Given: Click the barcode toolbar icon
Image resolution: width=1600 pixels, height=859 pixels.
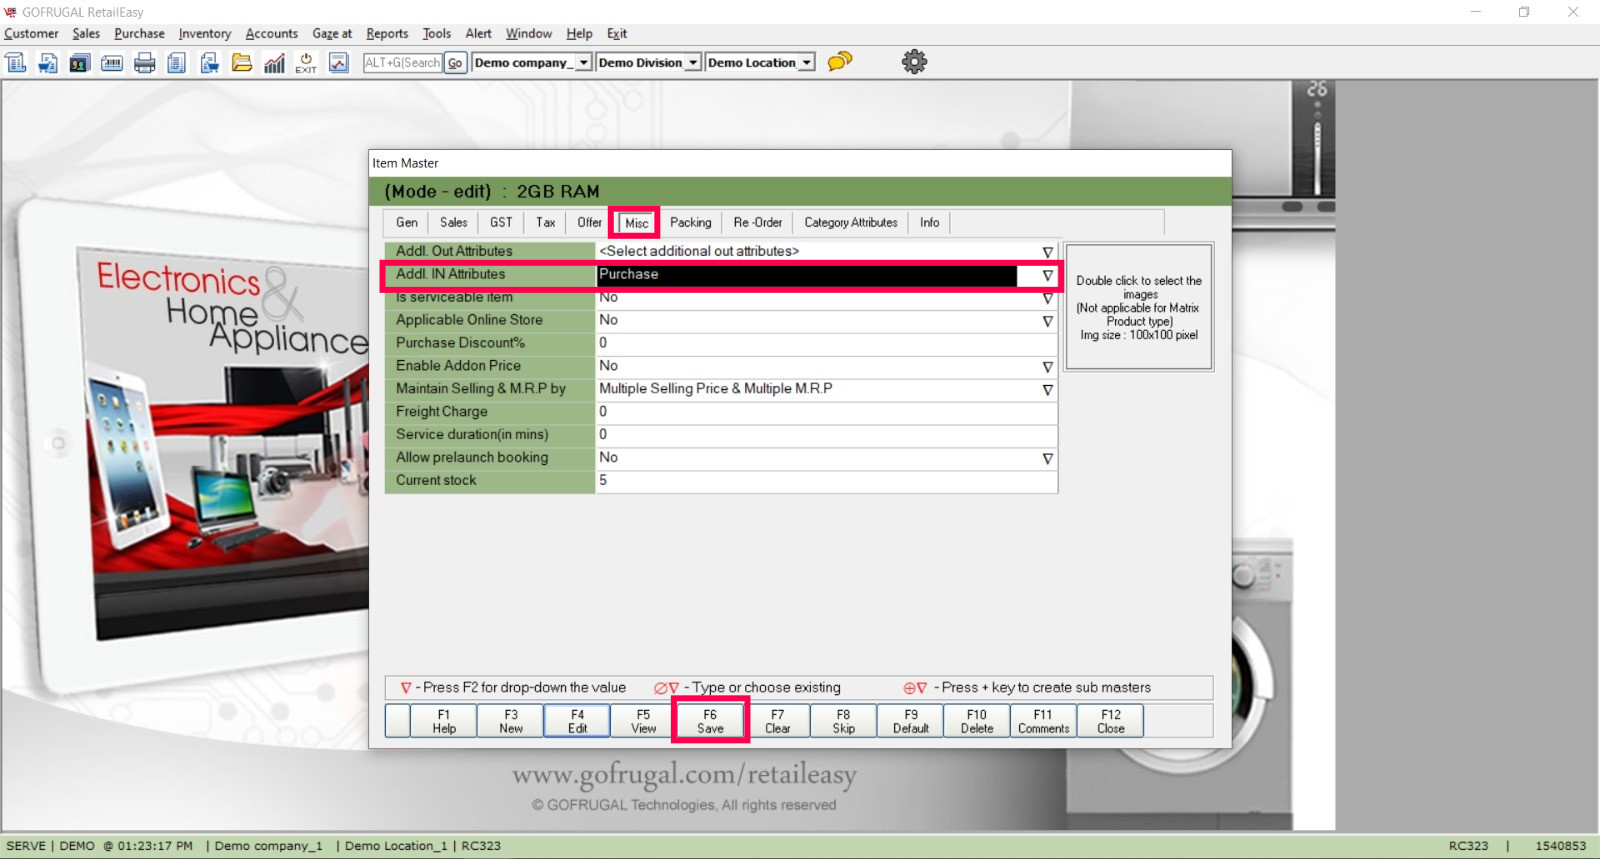Looking at the screenshot, I should coord(112,63).
